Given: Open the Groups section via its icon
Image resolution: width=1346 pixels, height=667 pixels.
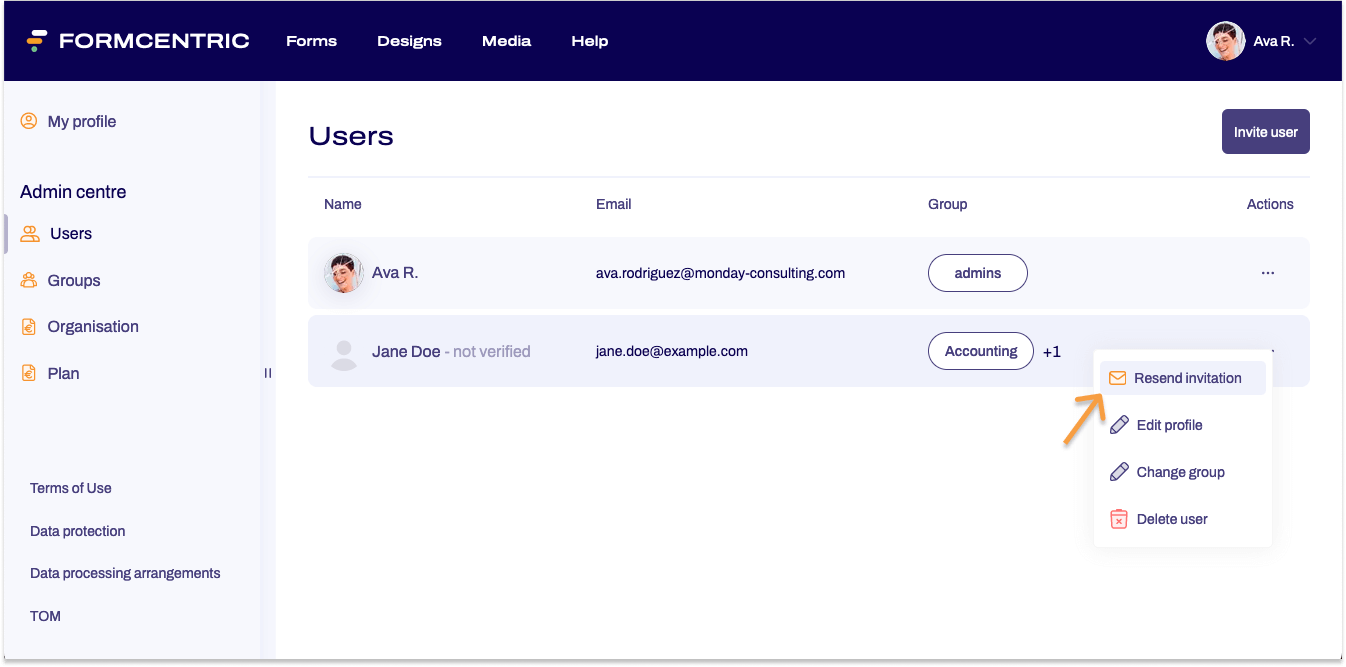Looking at the screenshot, I should click(x=28, y=280).
